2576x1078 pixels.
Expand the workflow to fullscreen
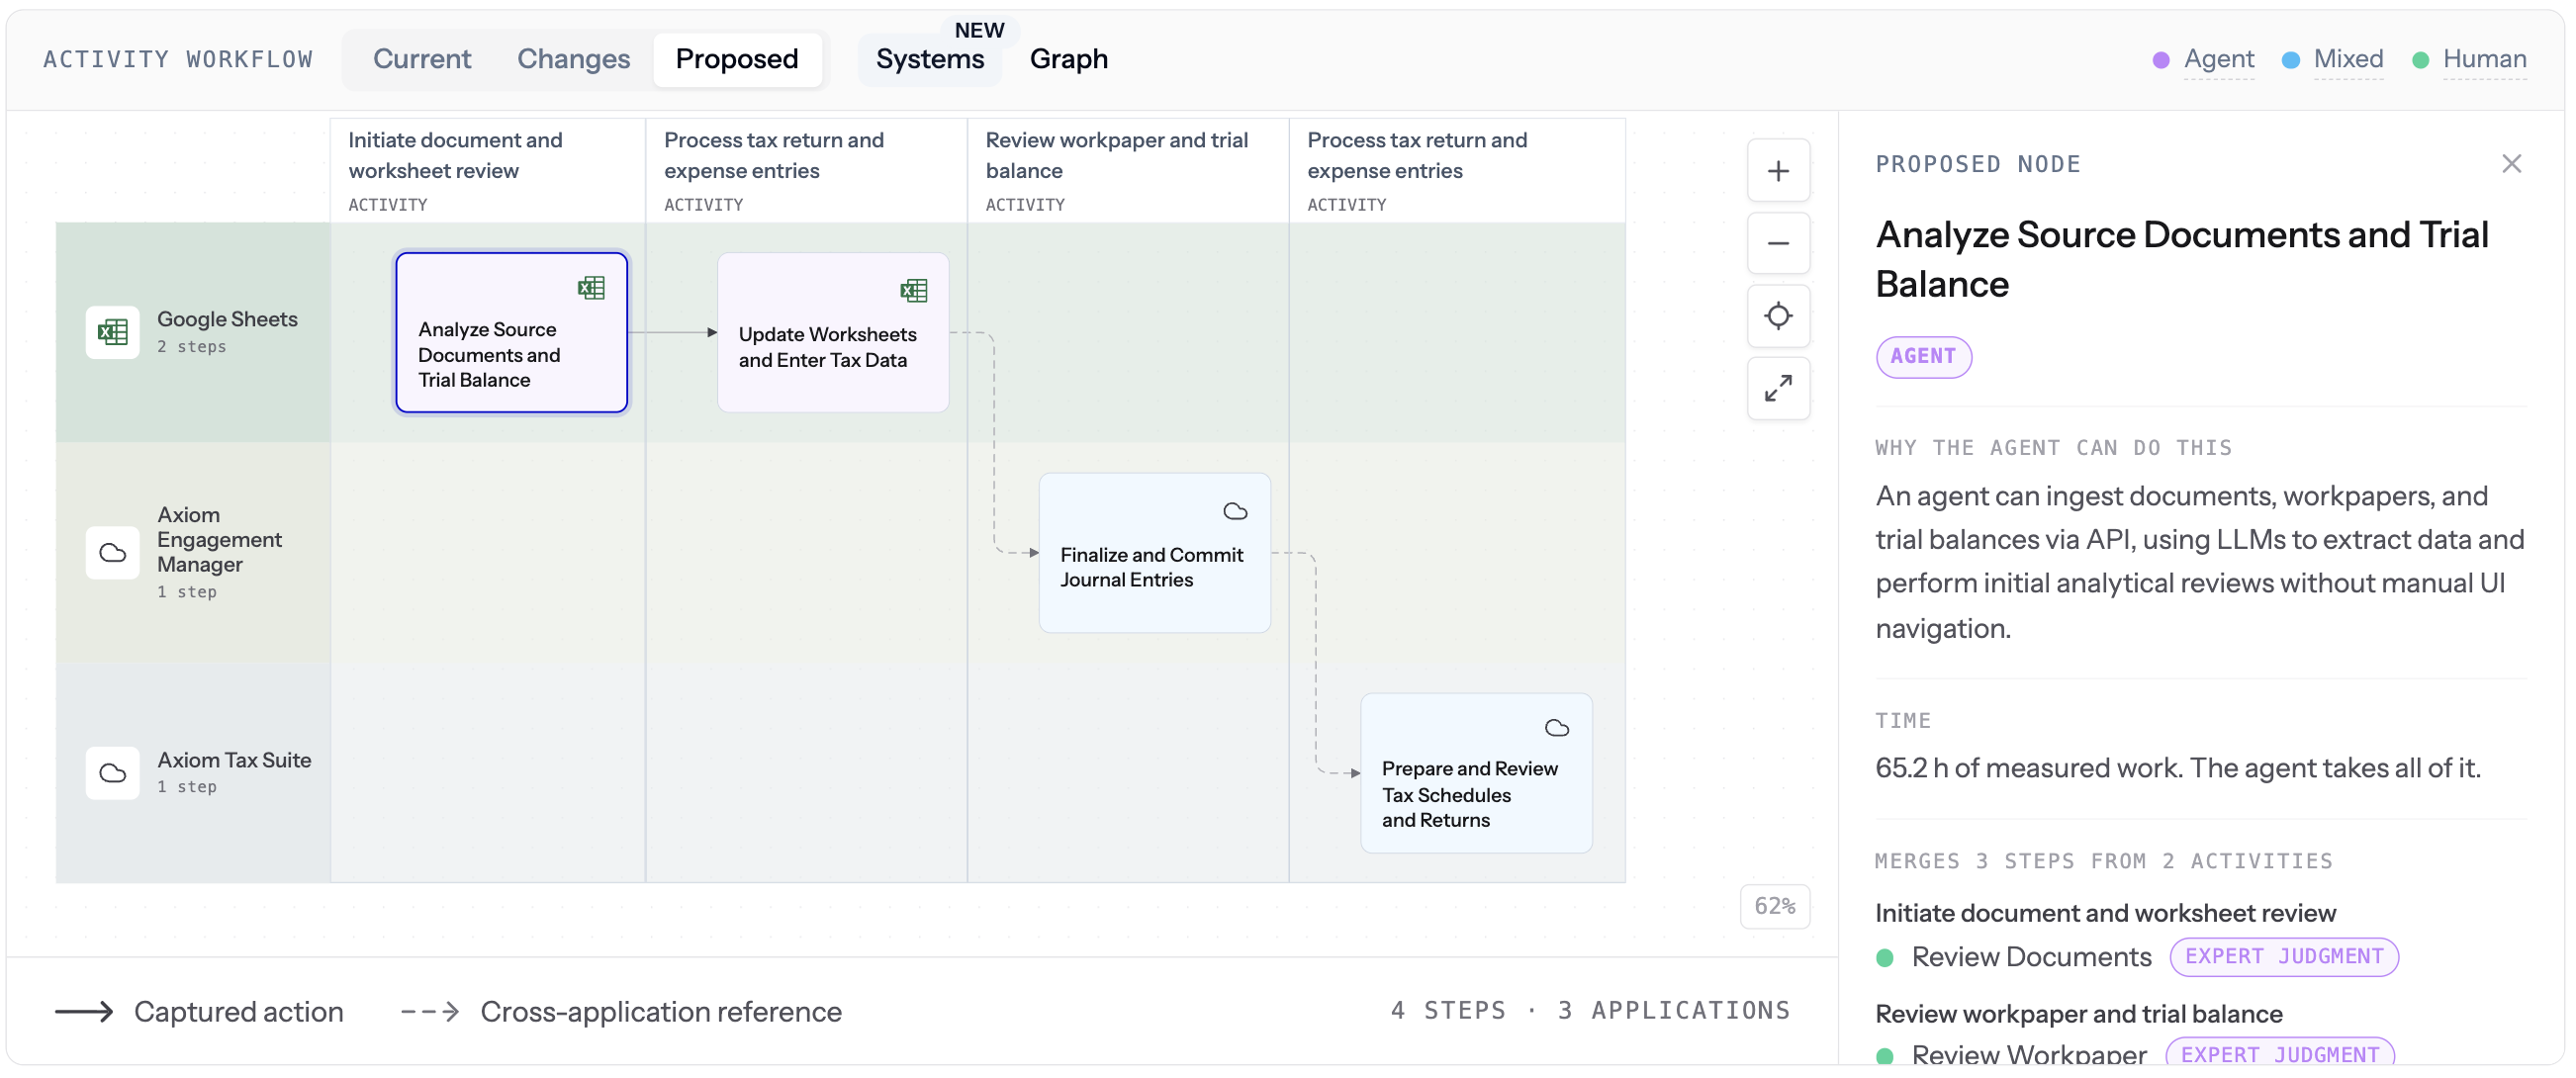click(1778, 388)
